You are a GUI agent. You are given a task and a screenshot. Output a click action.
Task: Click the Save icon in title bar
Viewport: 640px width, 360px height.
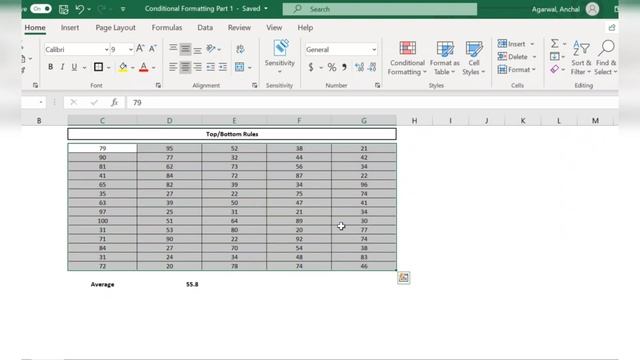point(63,9)
